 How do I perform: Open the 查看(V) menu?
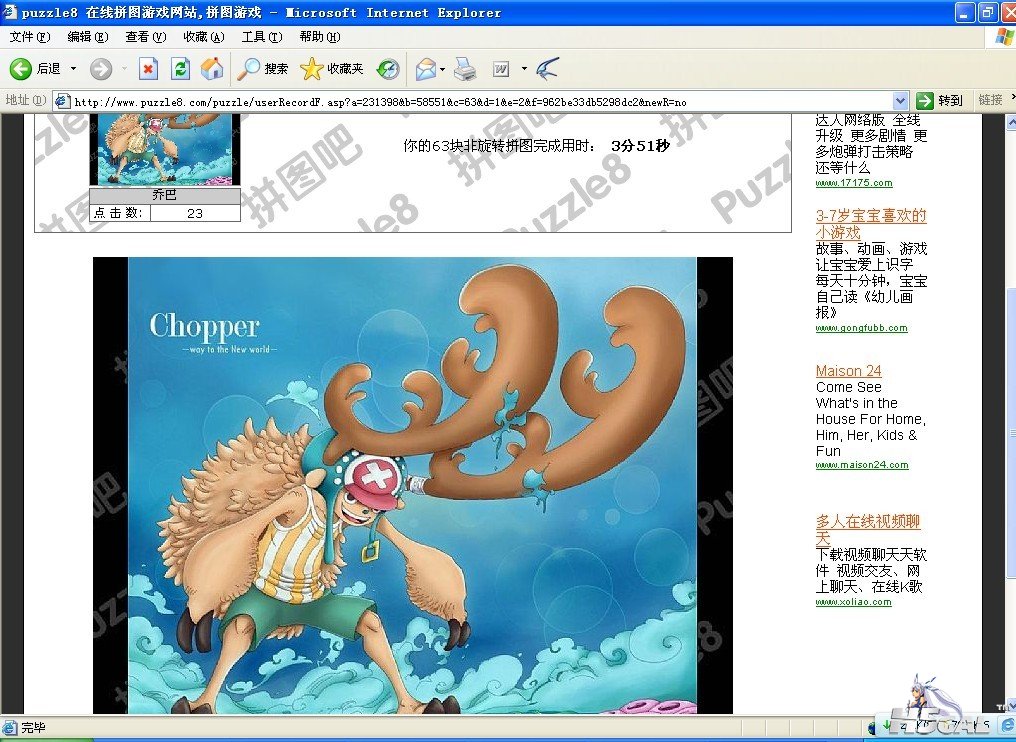click(x=145, y=37)
